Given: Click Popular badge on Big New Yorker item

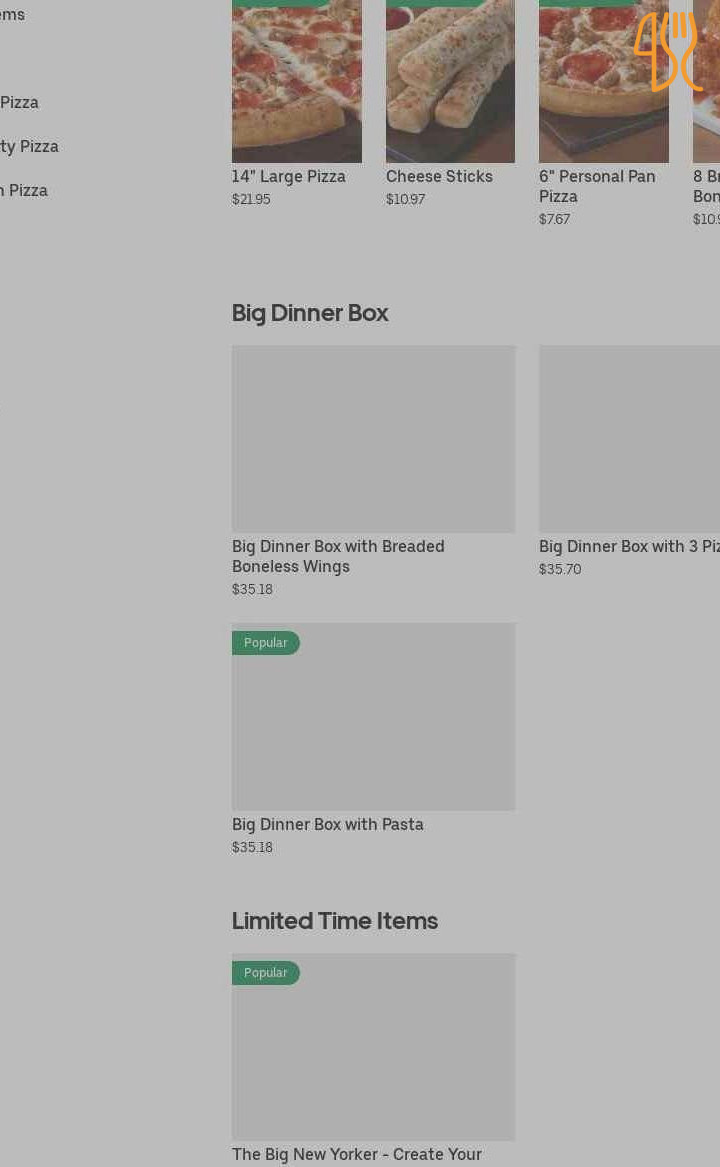Looking at the screenshot, I should (x=266, y=973).
